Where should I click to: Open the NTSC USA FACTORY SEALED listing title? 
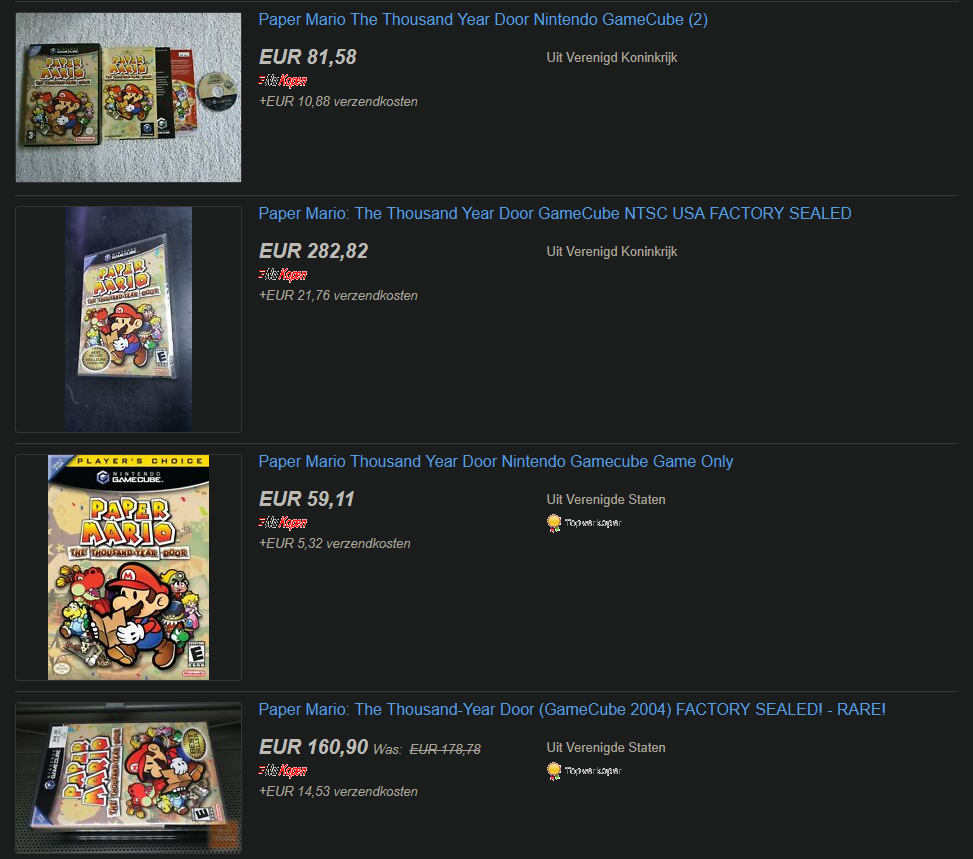[x=555, y=214]
